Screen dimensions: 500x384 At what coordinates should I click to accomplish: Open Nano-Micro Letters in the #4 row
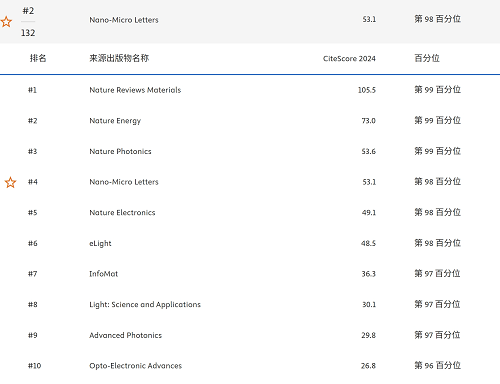pos(124,182)
